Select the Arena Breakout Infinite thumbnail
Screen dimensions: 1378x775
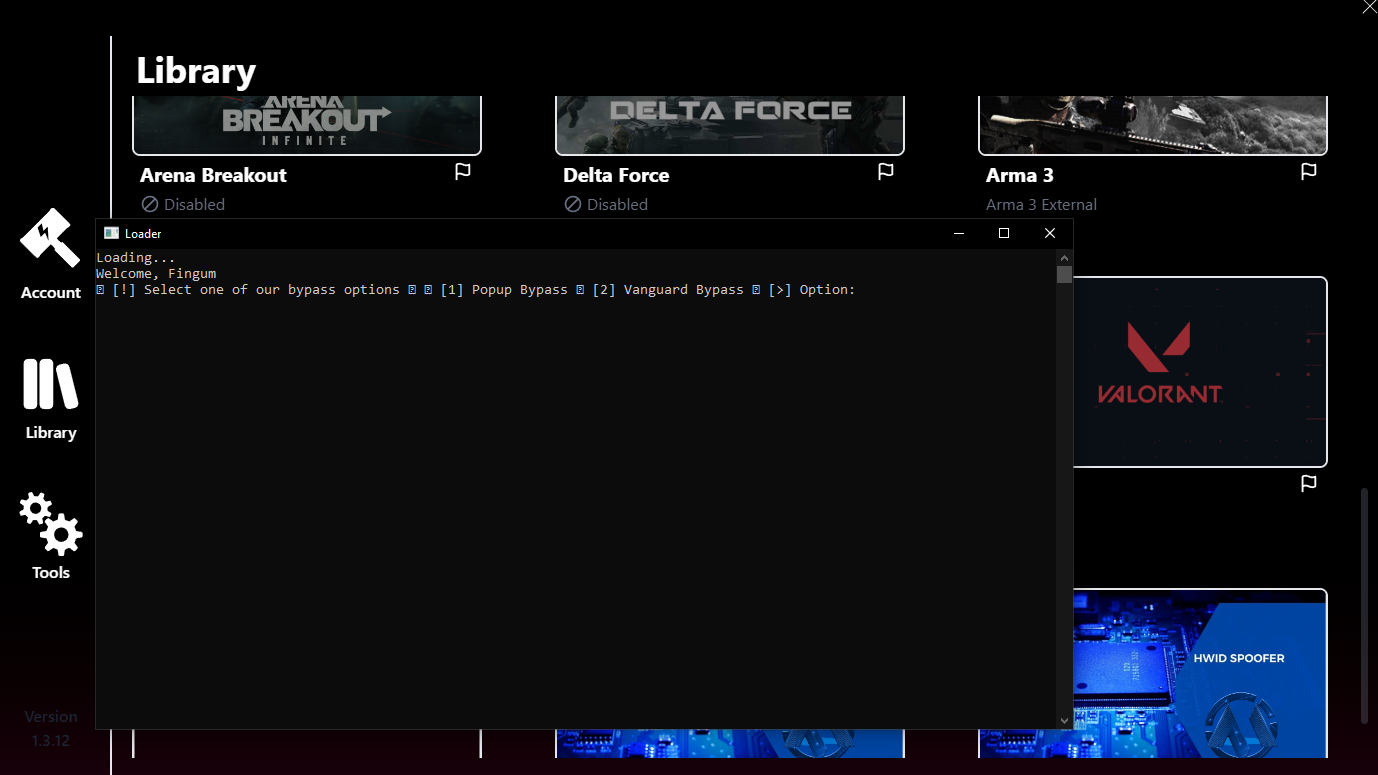pyautogui.click(x=307, y=125)
